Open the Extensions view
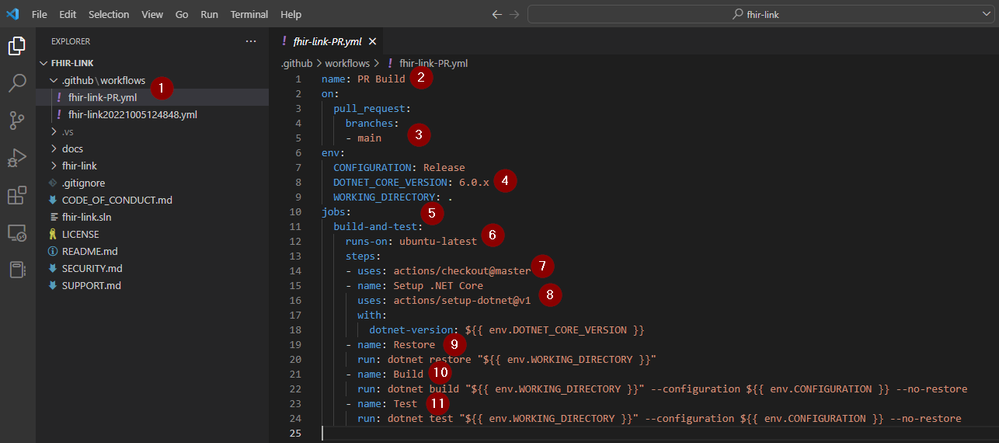This screenshot has width=999, height=443. (17, 195)
